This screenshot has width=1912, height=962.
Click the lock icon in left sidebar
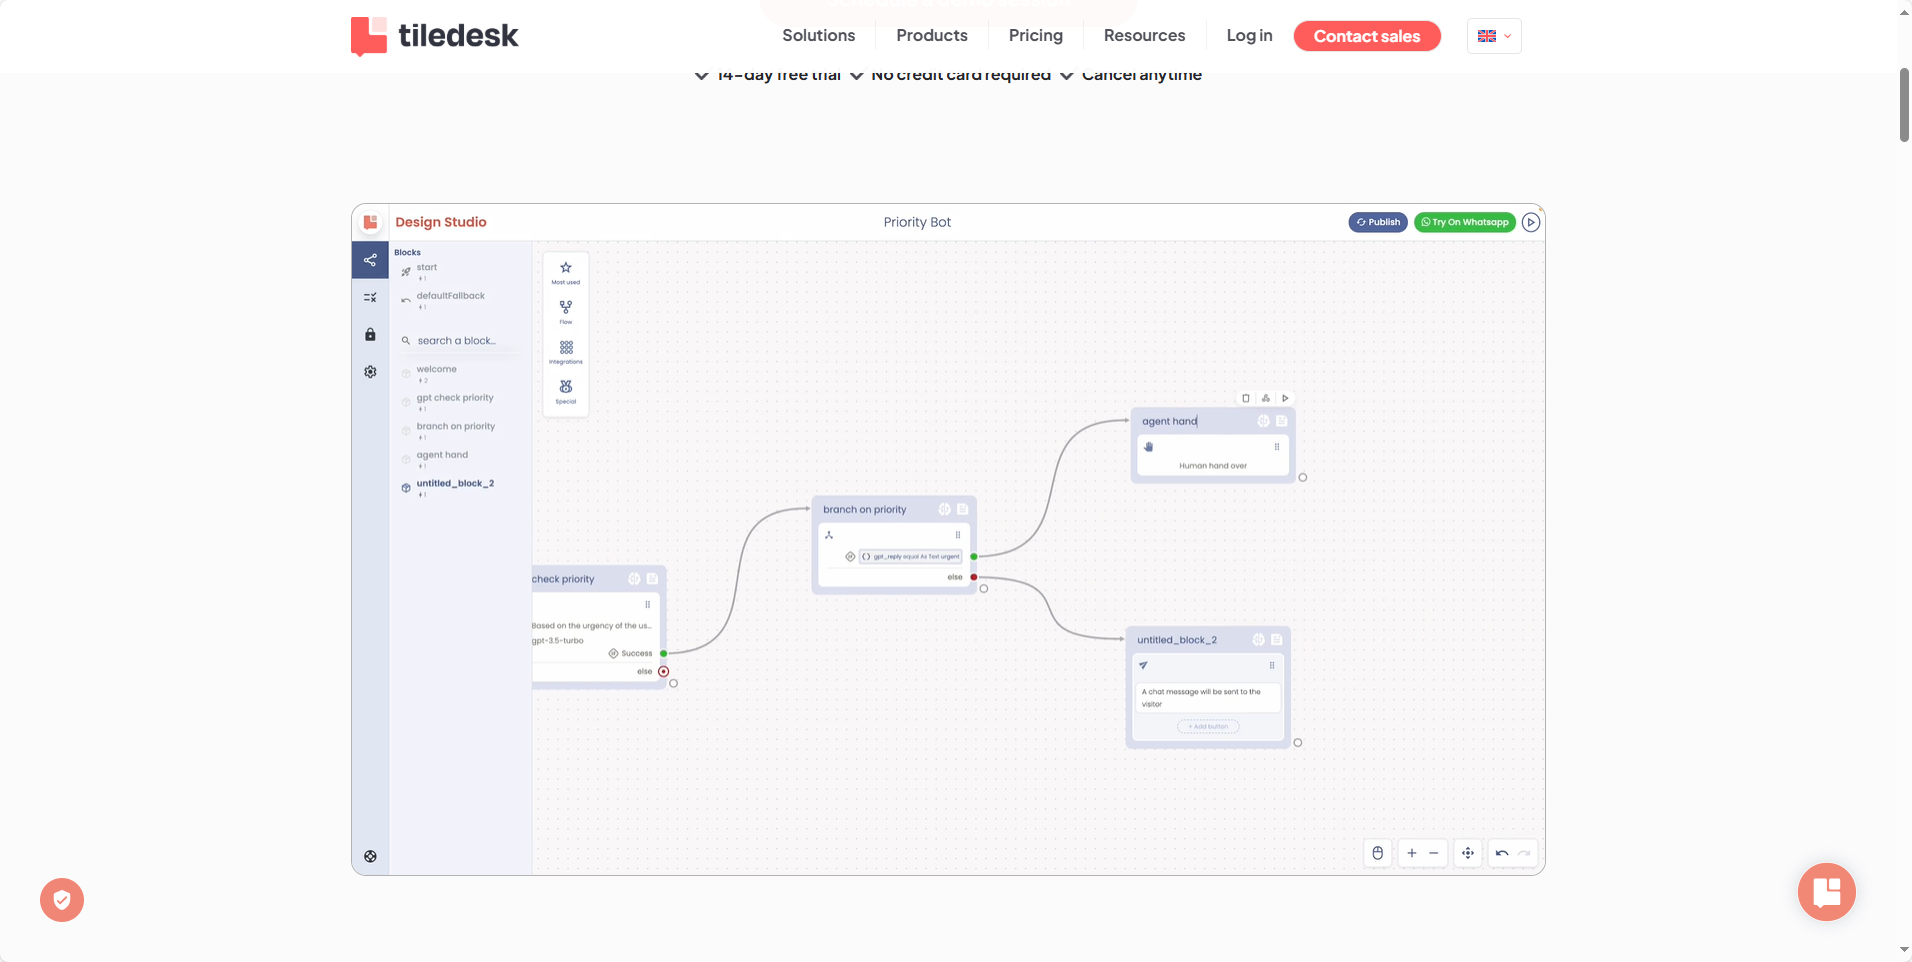click(x=370, y=335)
